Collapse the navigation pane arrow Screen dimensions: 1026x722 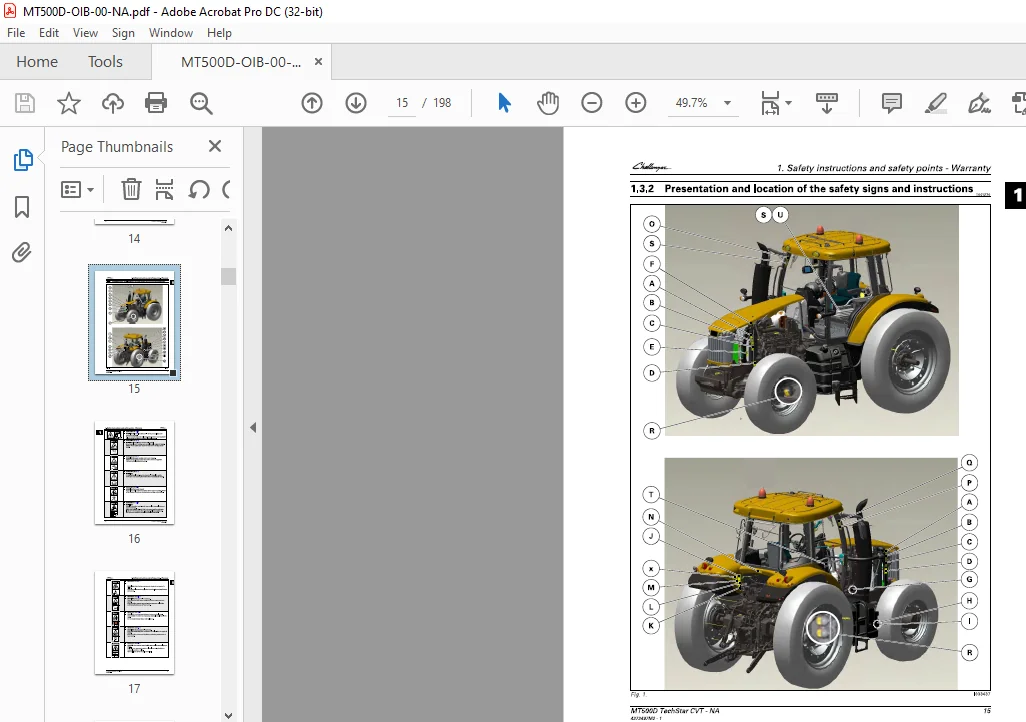pos(253,427)
